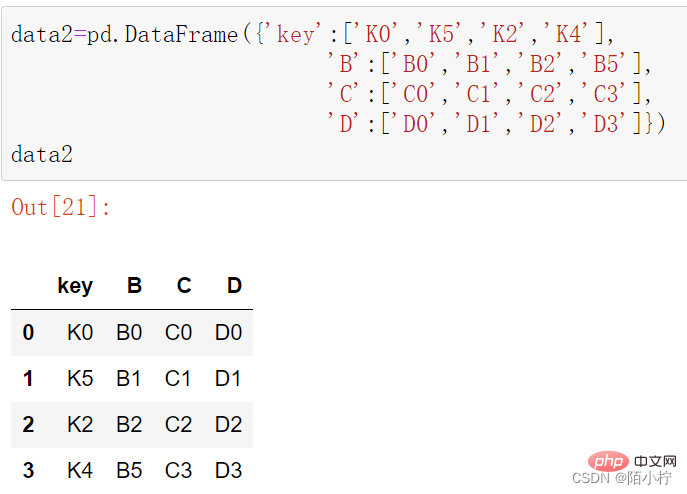
Task: Click the 'key' column header
Action: [x=75, y=286]
